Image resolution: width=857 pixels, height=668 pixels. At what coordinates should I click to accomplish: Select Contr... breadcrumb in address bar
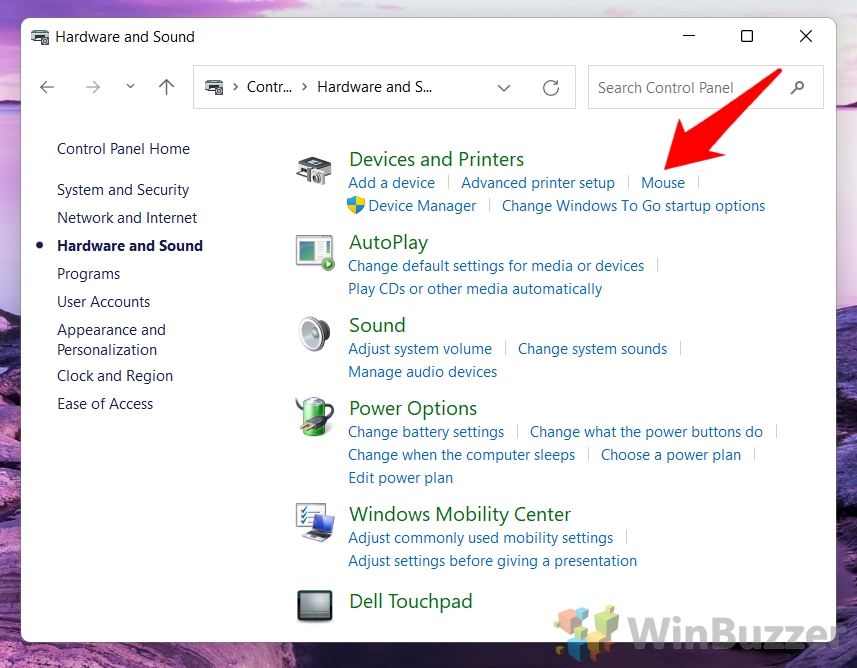tap(269, 87)
